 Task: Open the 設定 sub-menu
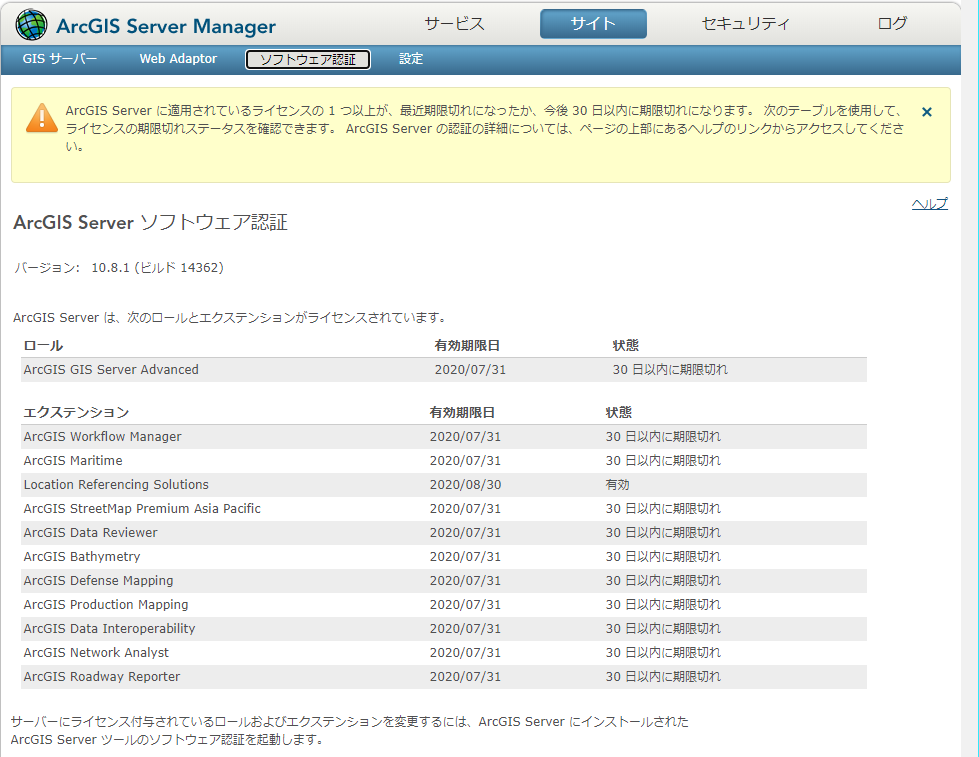tap(411, 59)
